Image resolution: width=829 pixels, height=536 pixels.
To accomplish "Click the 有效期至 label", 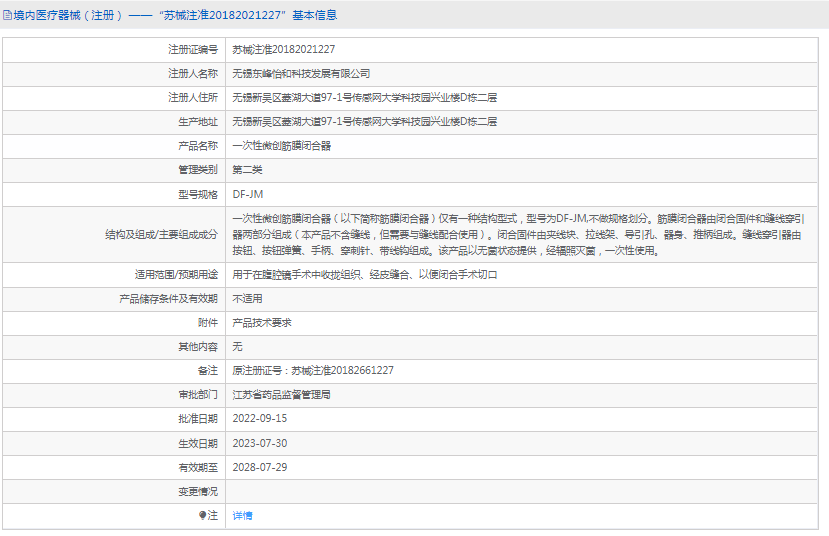I will 198,467.
